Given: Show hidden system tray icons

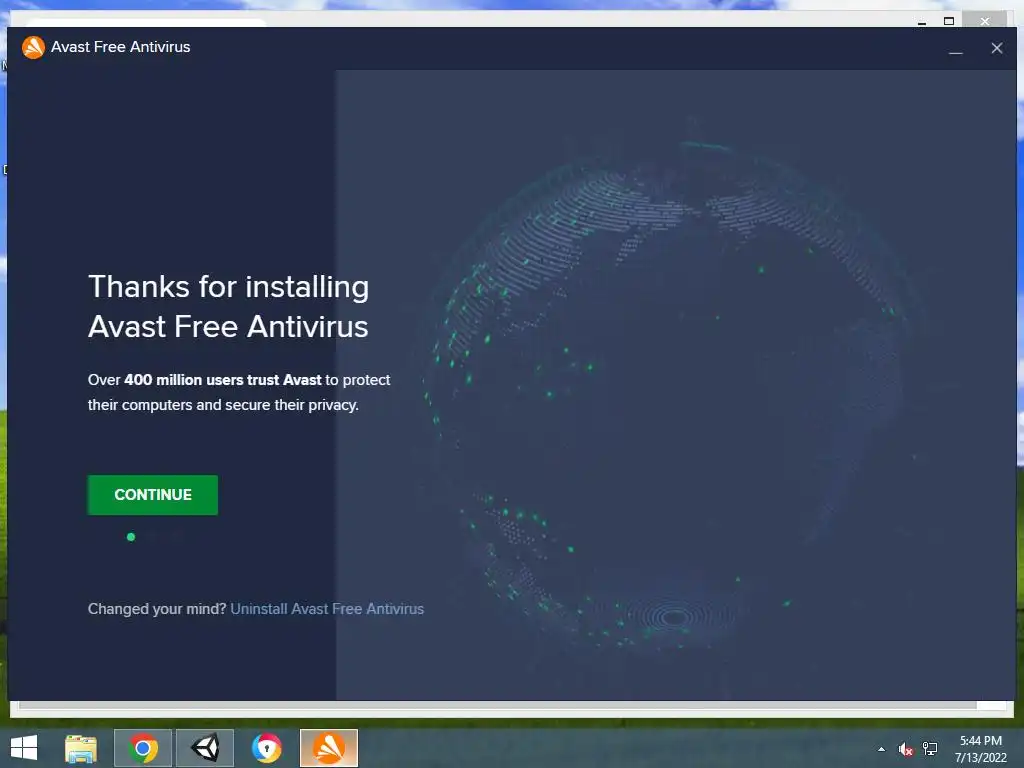Looking at the screenshot, I should coord(882,749).
